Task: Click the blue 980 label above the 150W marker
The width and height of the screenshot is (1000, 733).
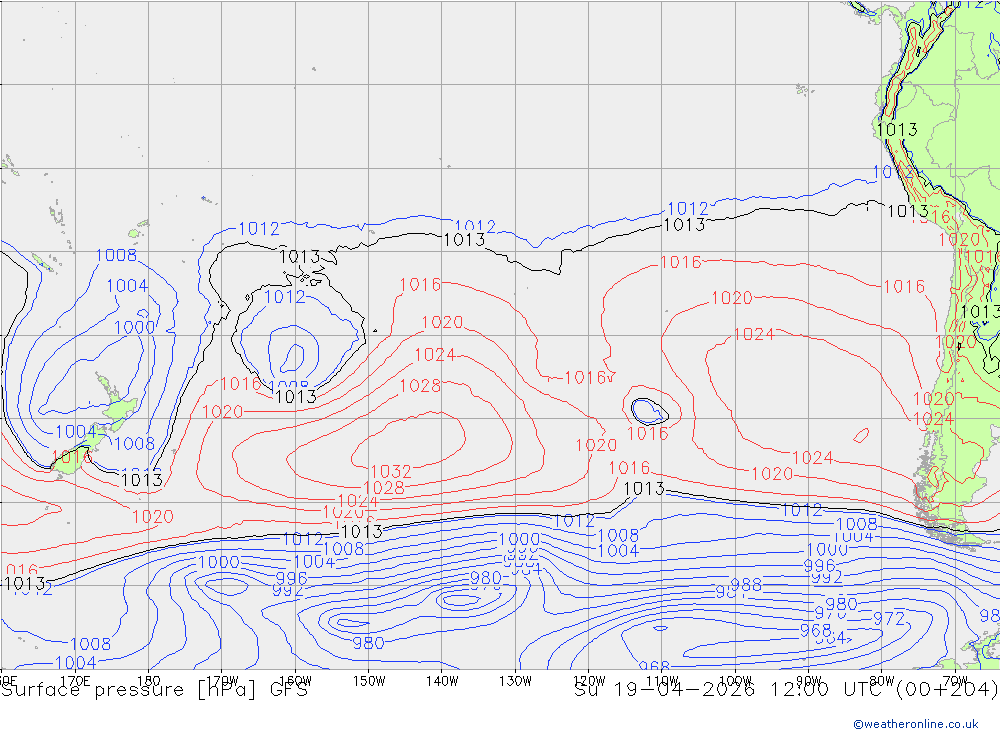Action: pos(369,642)
